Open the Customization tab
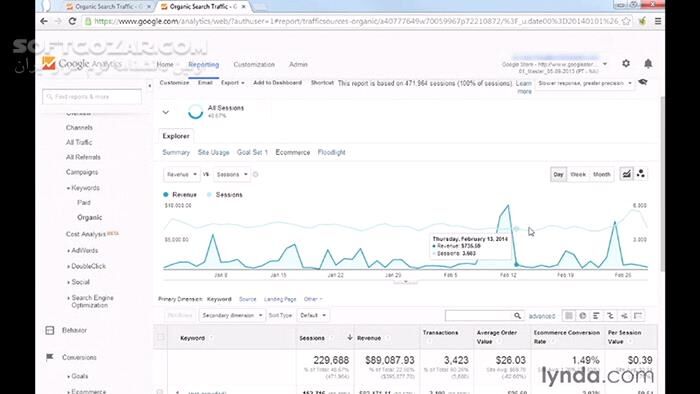The image size is (700, 394). coord(254,64)
